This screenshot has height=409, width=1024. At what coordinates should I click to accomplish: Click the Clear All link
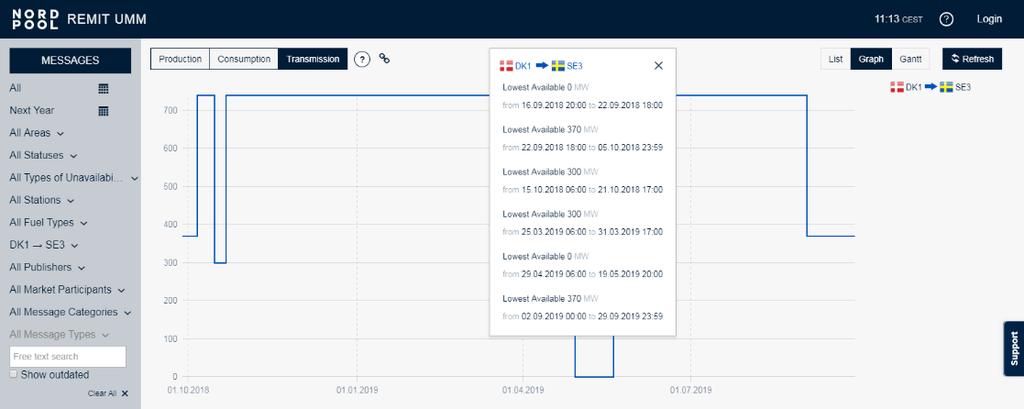(102, 393)
